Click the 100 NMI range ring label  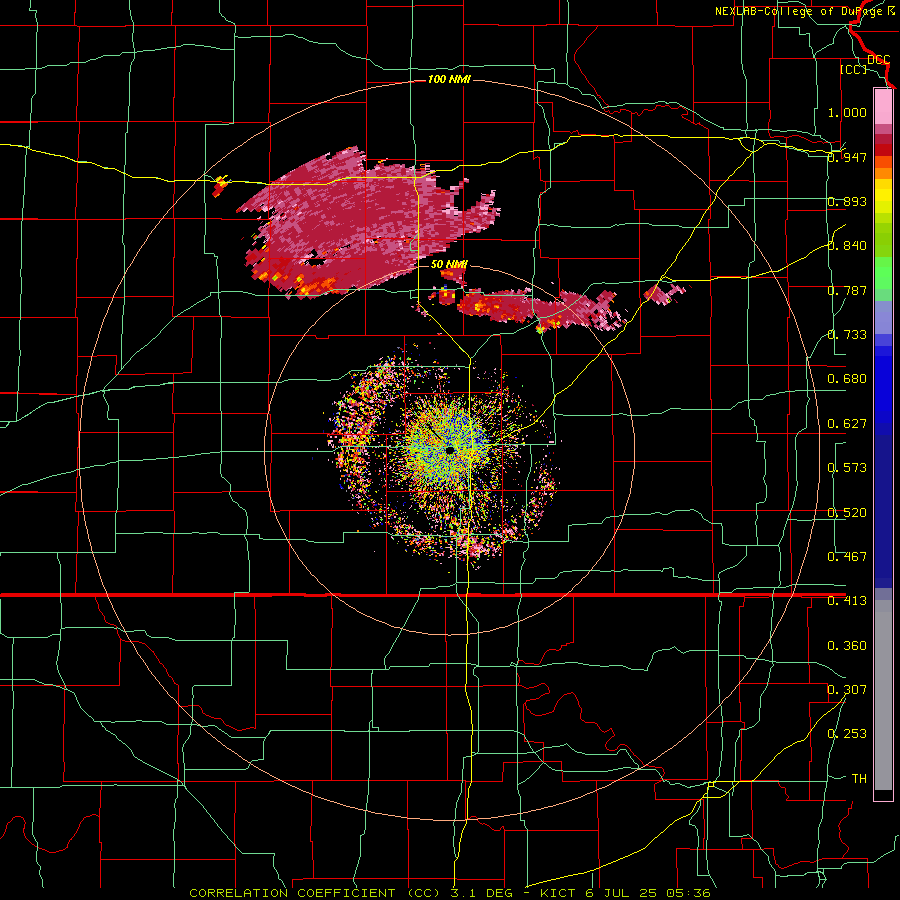[449, 79]
